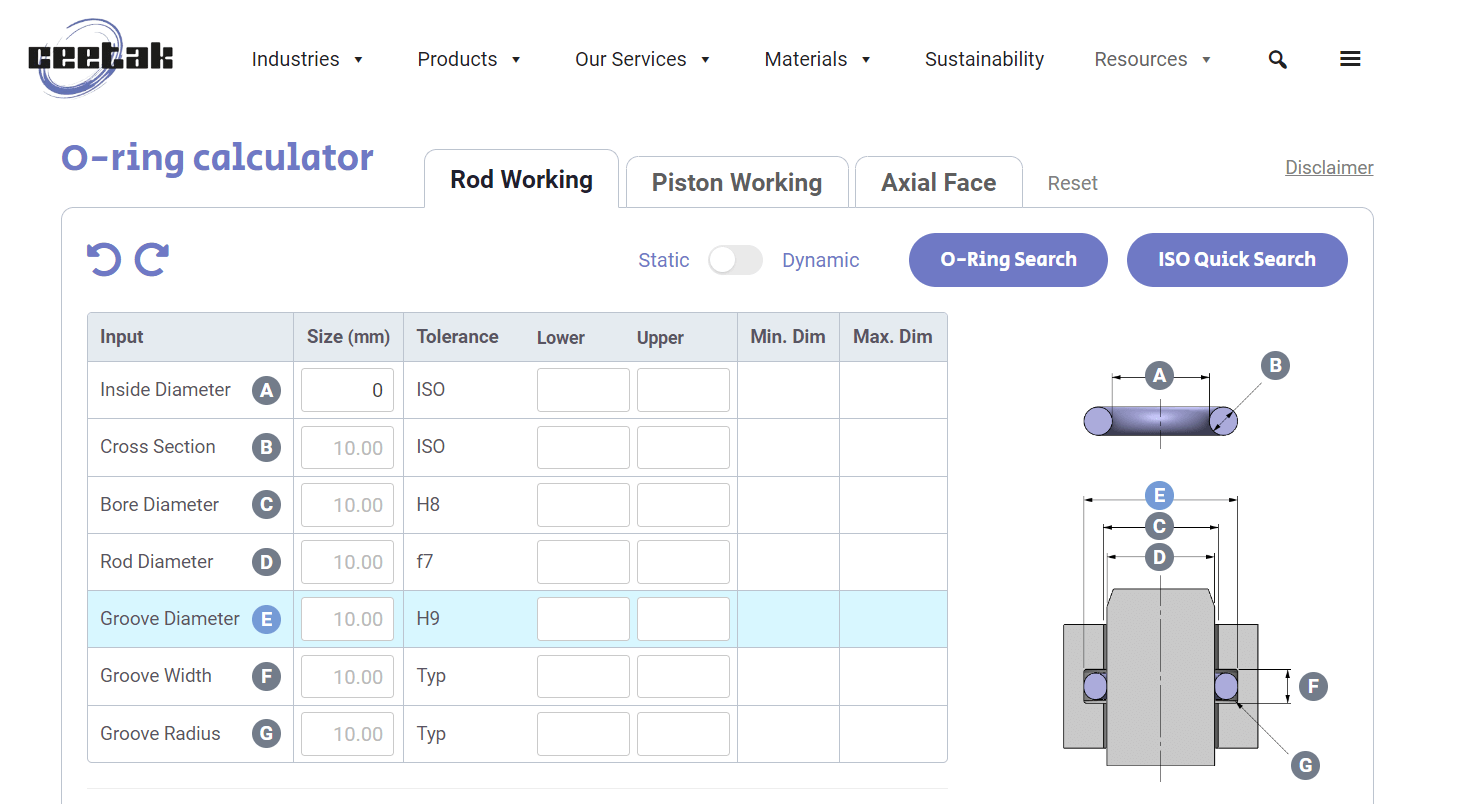Click the E badge beside Groove Diameter

pos(266,619)
